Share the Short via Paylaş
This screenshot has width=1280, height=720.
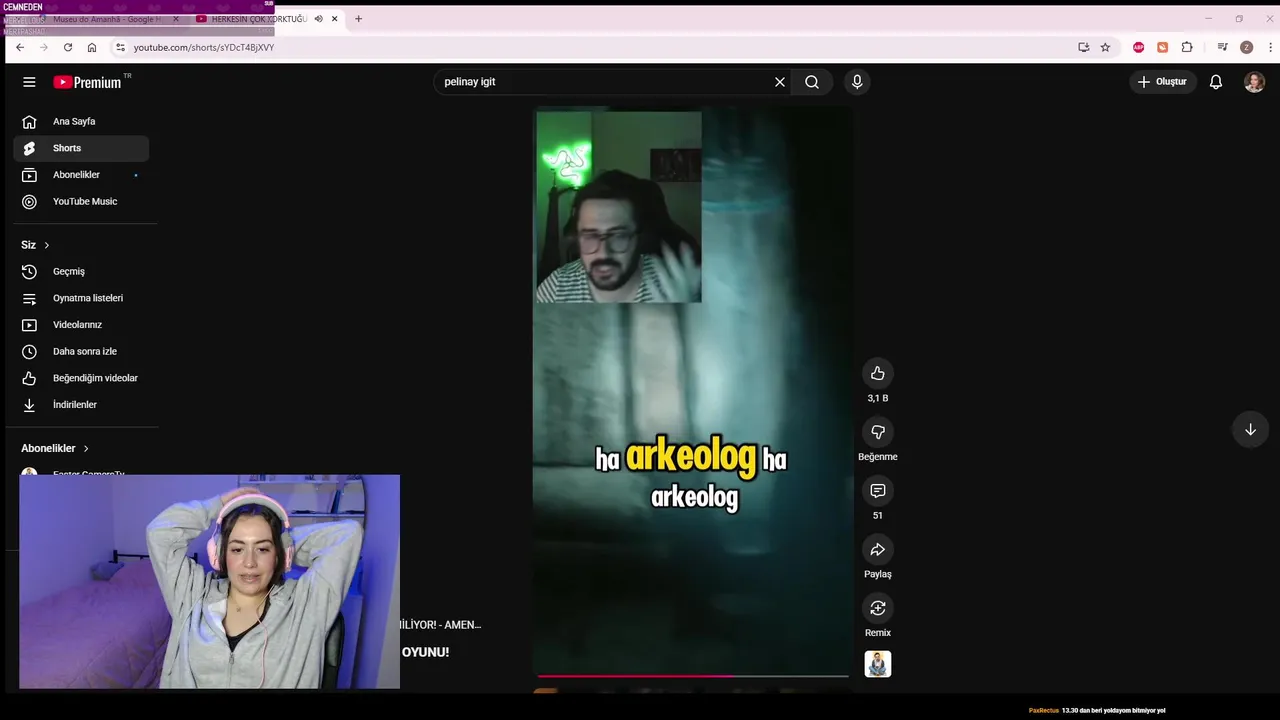(x=878, y=549)
